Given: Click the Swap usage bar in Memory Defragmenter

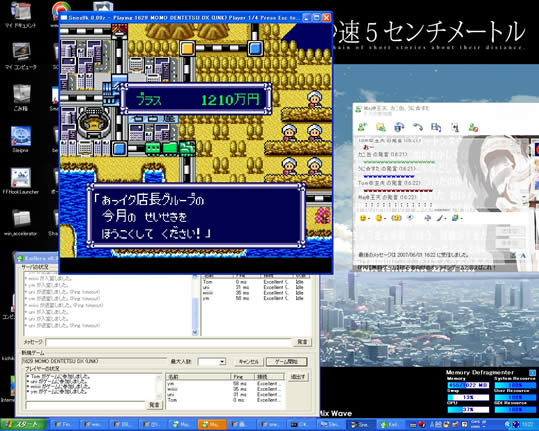Looking at the screenshot, I should [468, 397].
